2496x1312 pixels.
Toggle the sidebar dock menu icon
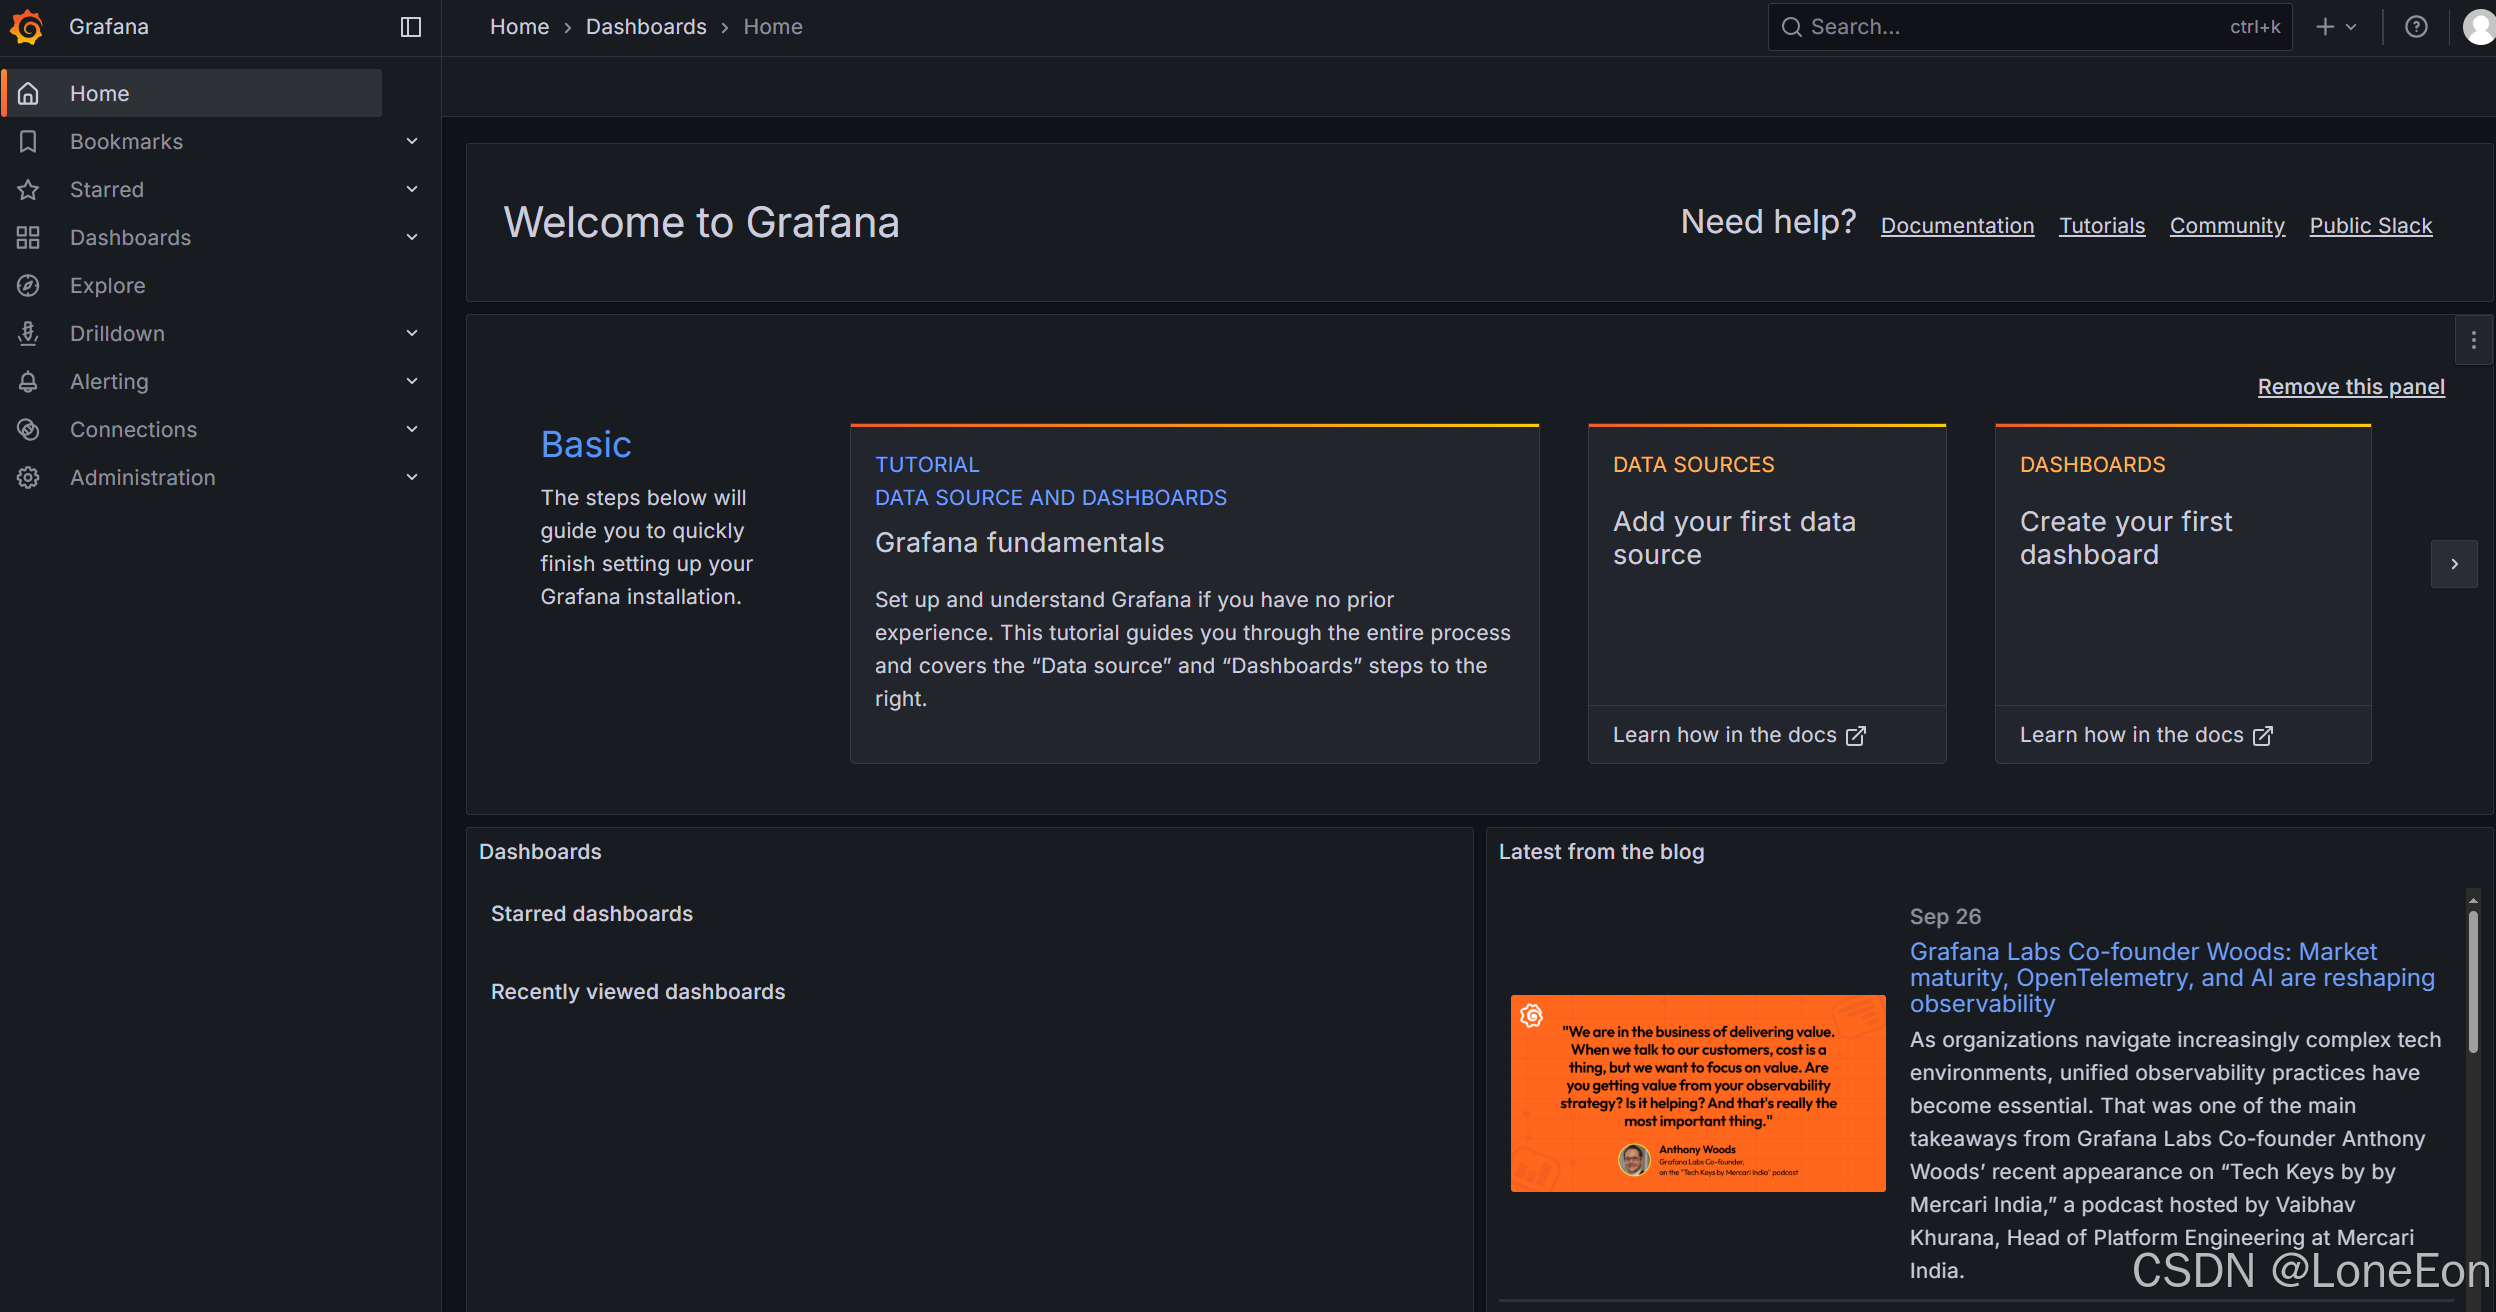411,27
